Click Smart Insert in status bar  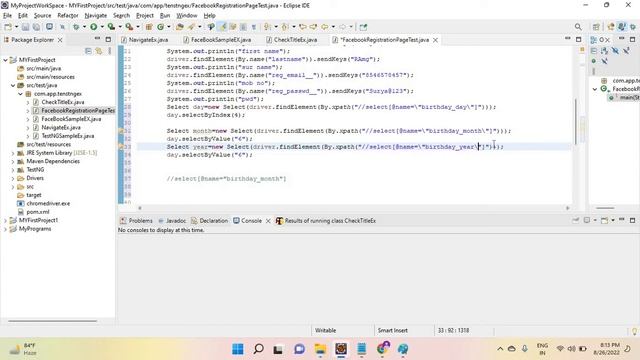393,331
